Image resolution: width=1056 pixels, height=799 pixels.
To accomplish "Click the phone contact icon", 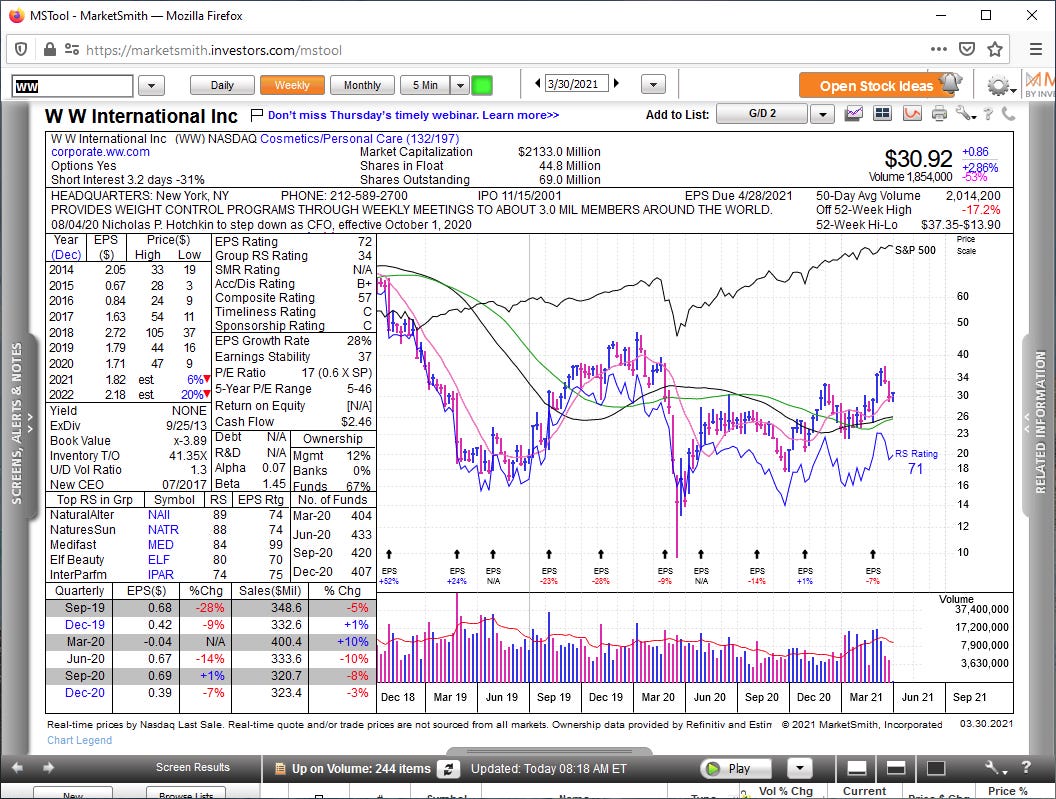I will 1008,114.
